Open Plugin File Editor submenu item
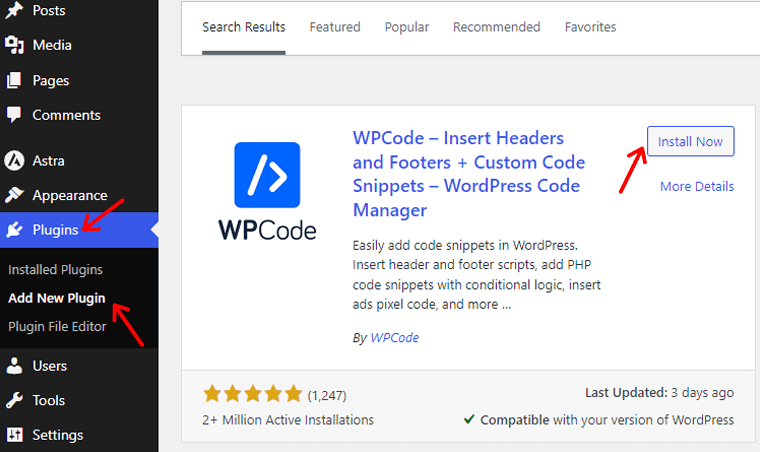The height and width of the screenshot is (452, 760). pyautogui.click(x=57, y=326)
